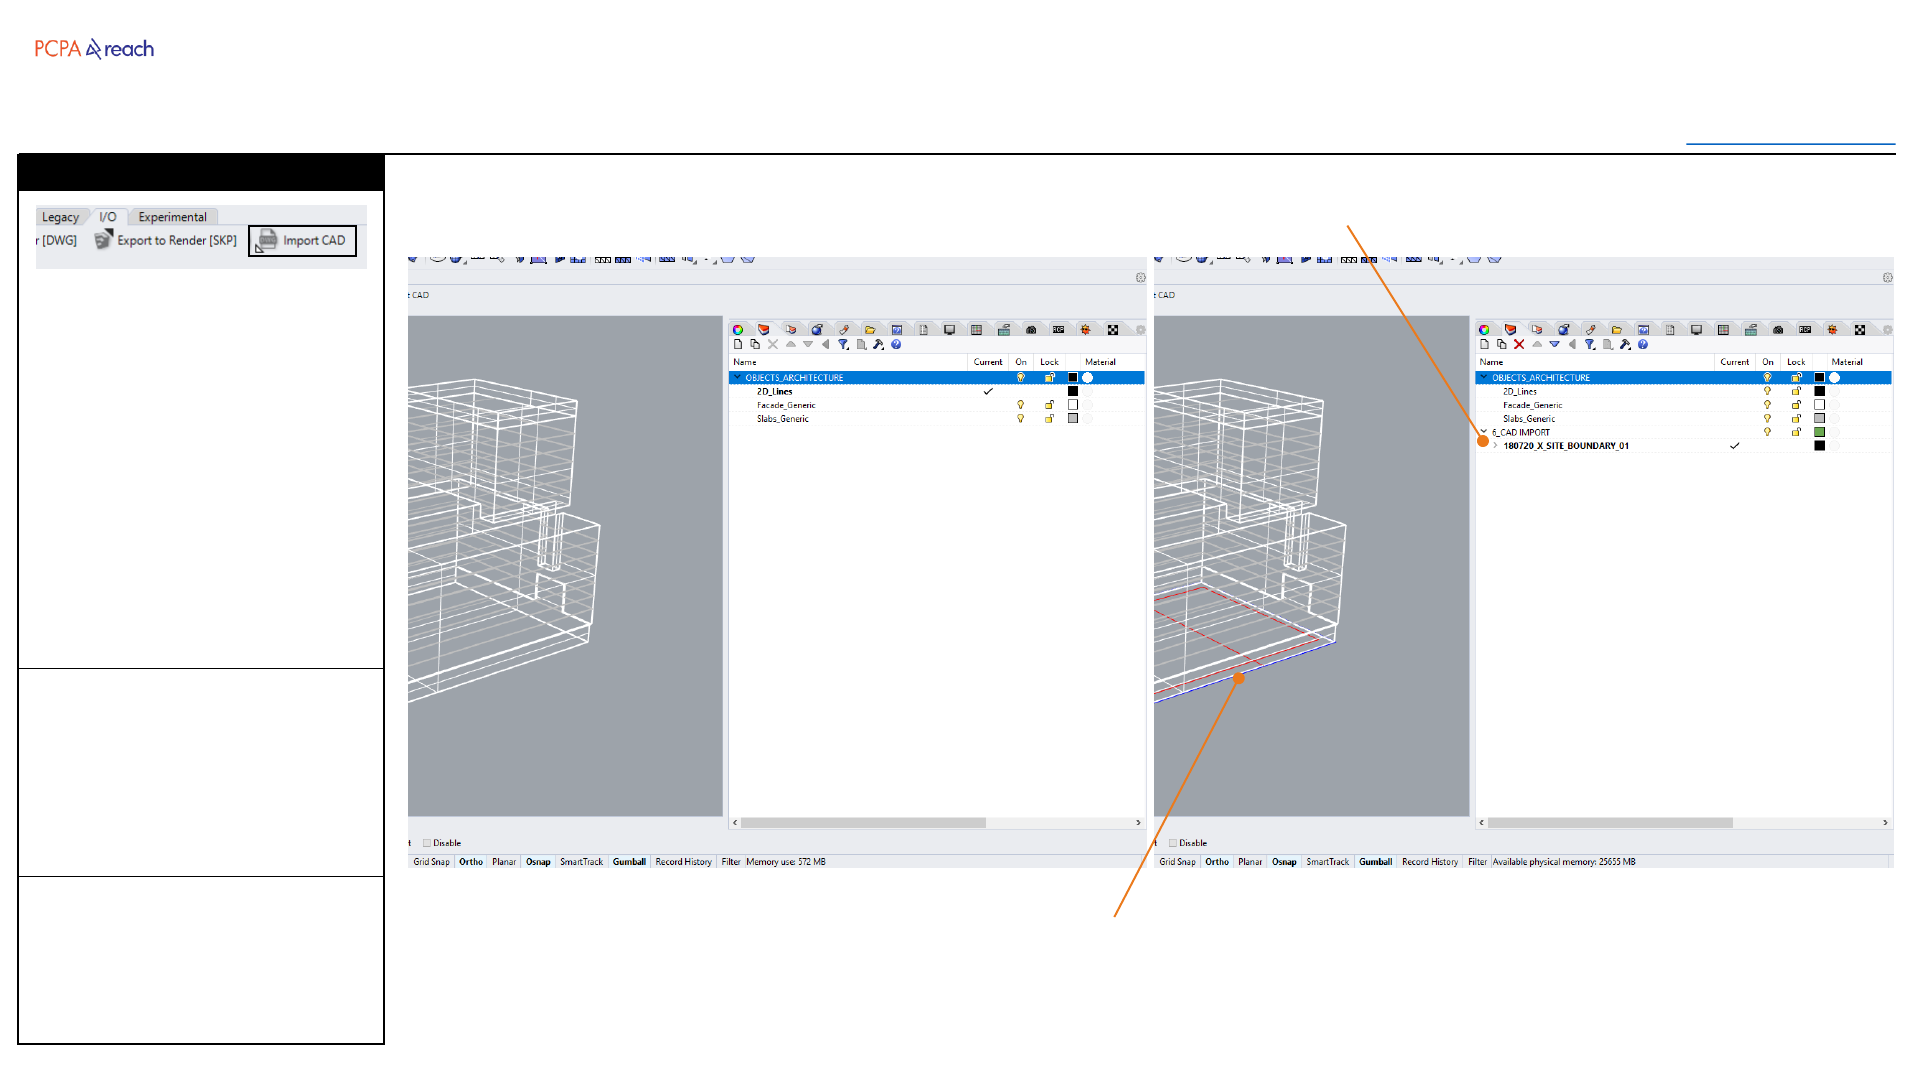Open layer help icon in right layer panel
Viewport: 1920px width, 1080px height.
pyautogui.click(x=1643, y=345)
